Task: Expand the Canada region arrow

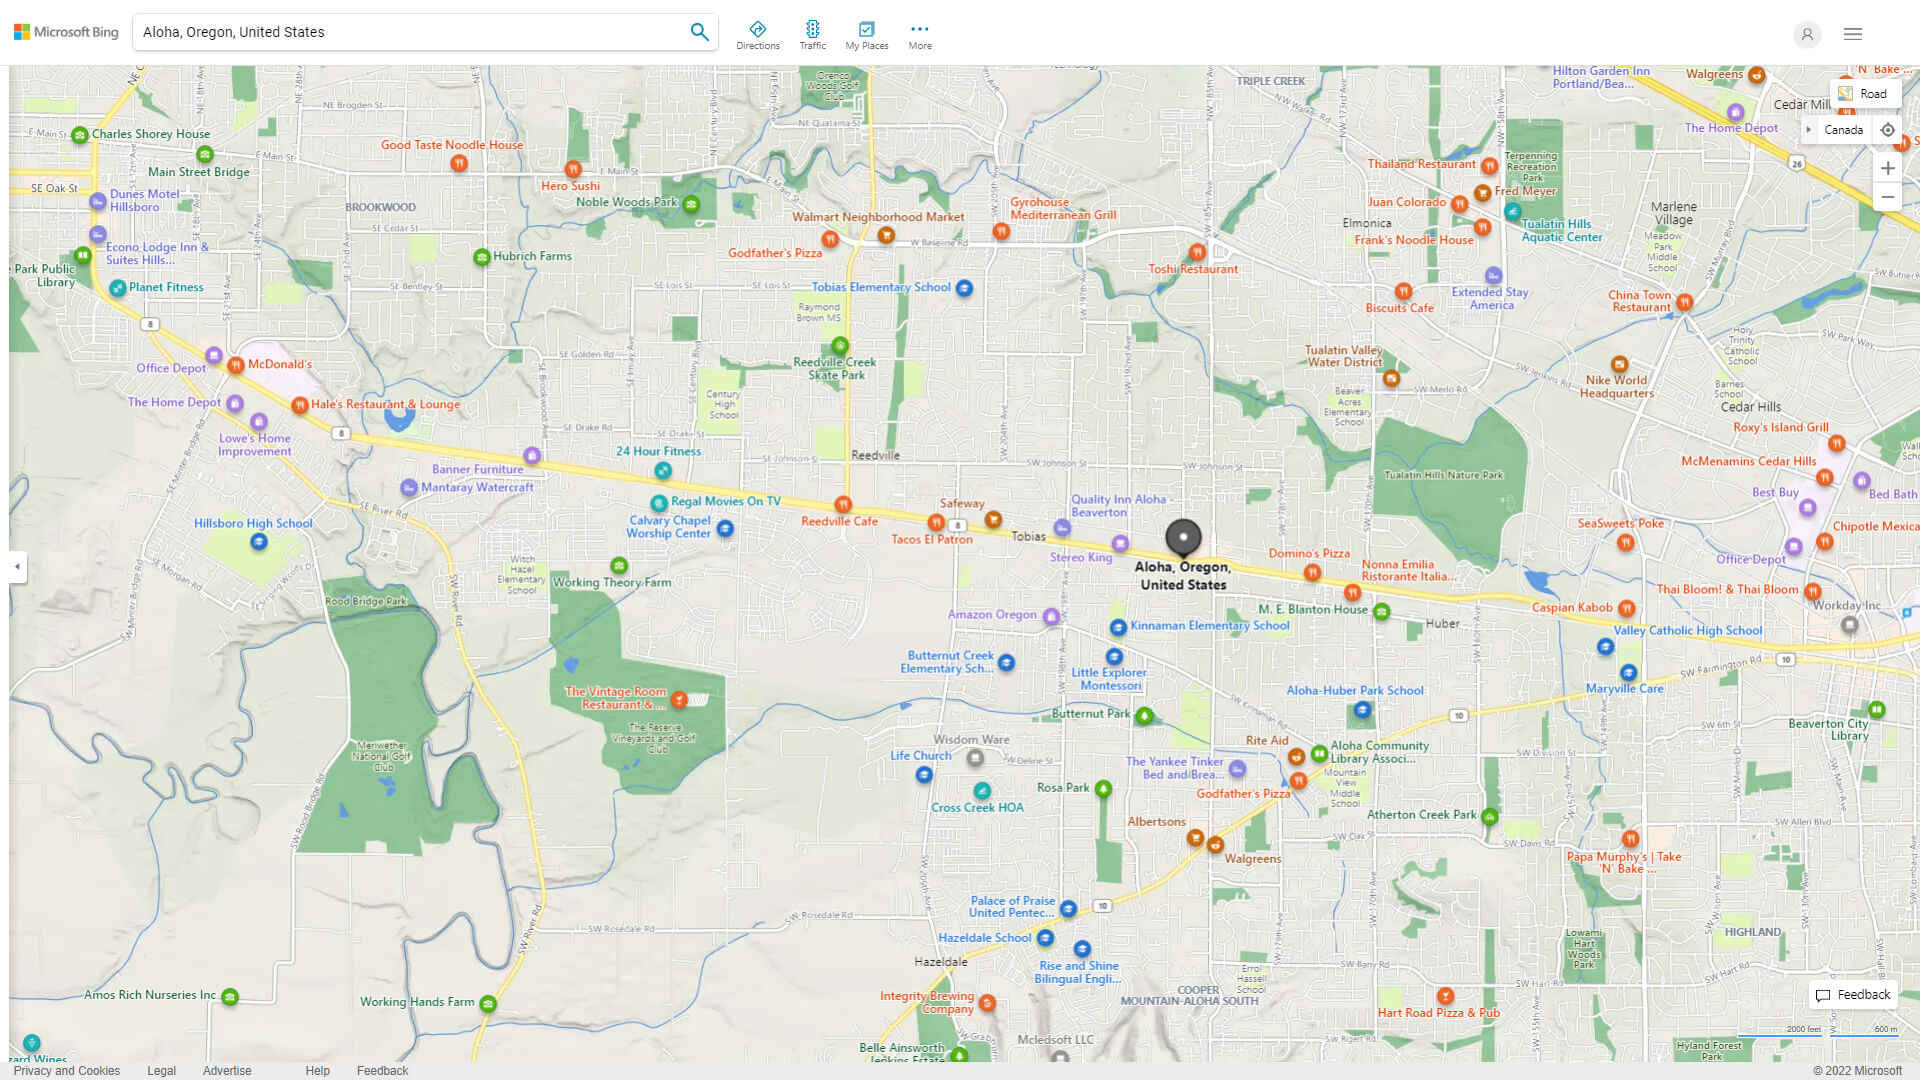Action: pos(1807,130)
